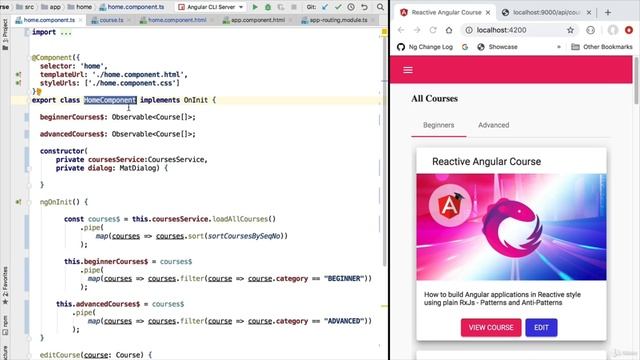Click sortCoursesBySeqNo in the code
The height and width of the screenshot is (360, 640).
(x=244, y=236)
